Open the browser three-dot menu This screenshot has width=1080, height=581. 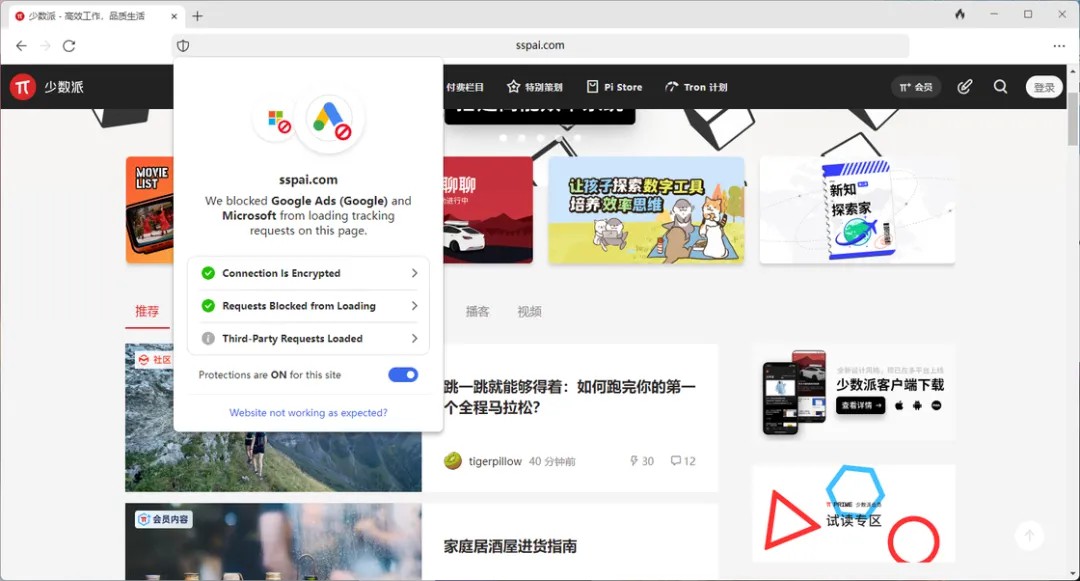(1059, 46)
